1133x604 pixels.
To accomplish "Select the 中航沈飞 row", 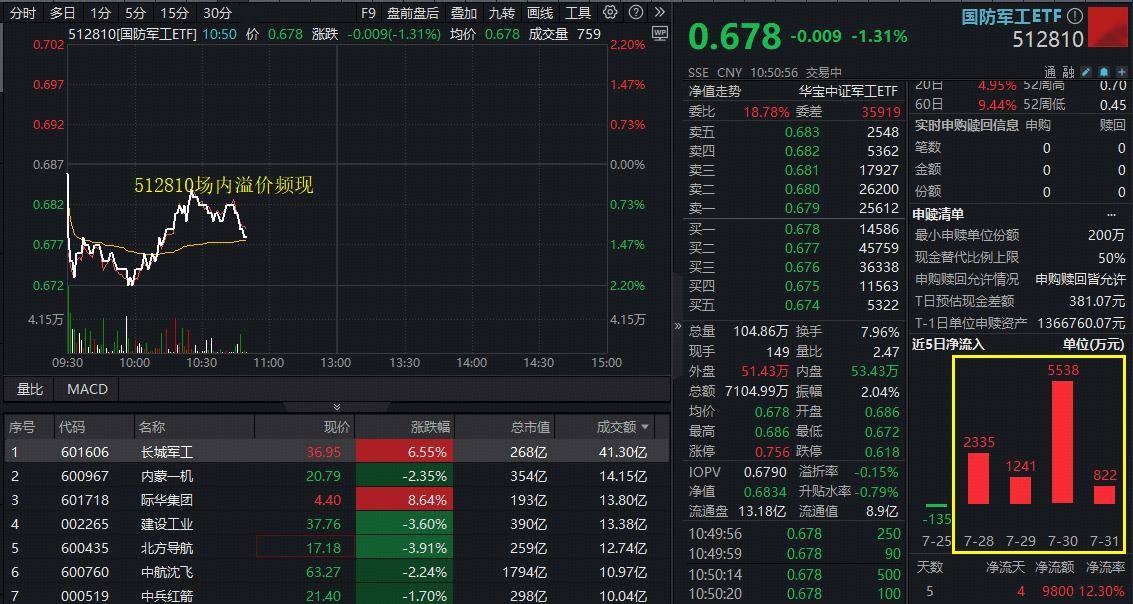I will click(337, 571).
